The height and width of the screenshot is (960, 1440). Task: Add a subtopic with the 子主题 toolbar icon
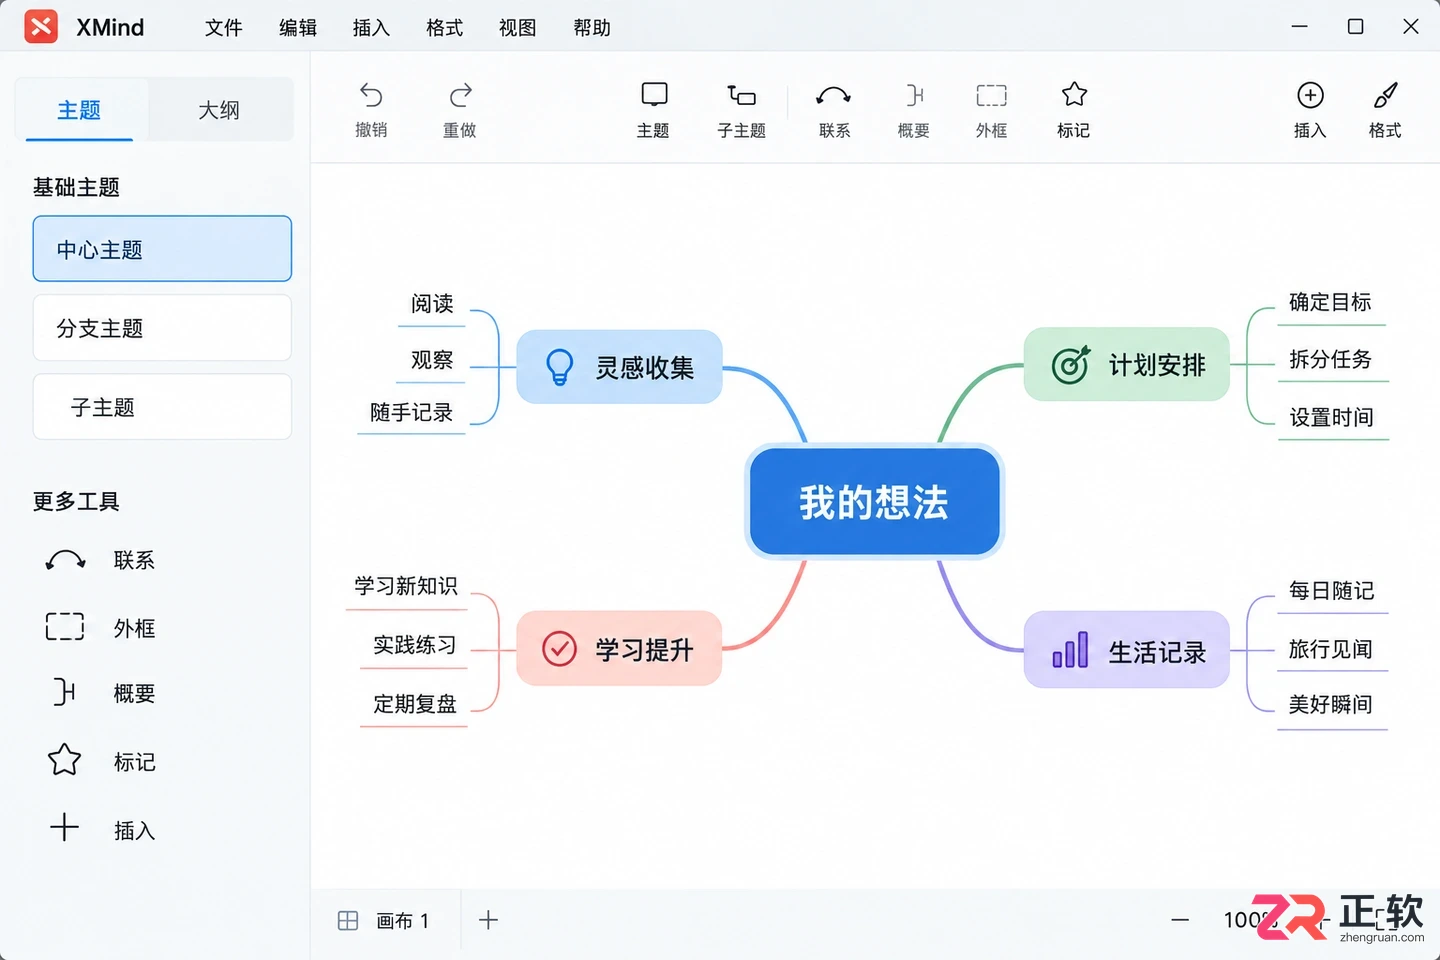point(741,95)
